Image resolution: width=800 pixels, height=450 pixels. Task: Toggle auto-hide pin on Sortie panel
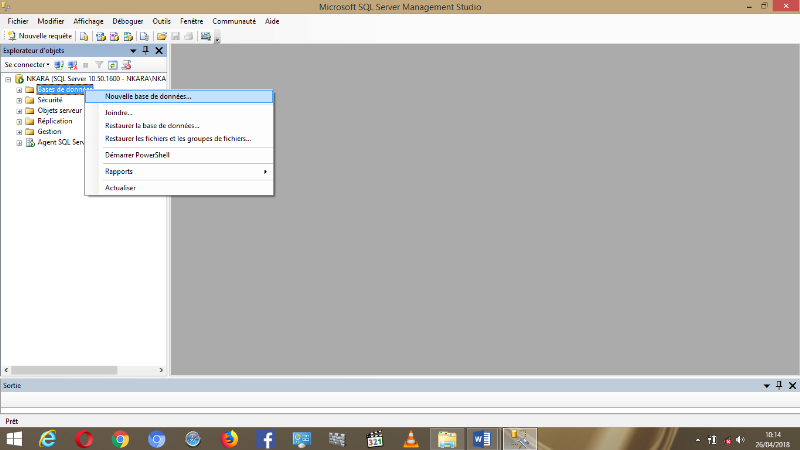pos(779,385)
